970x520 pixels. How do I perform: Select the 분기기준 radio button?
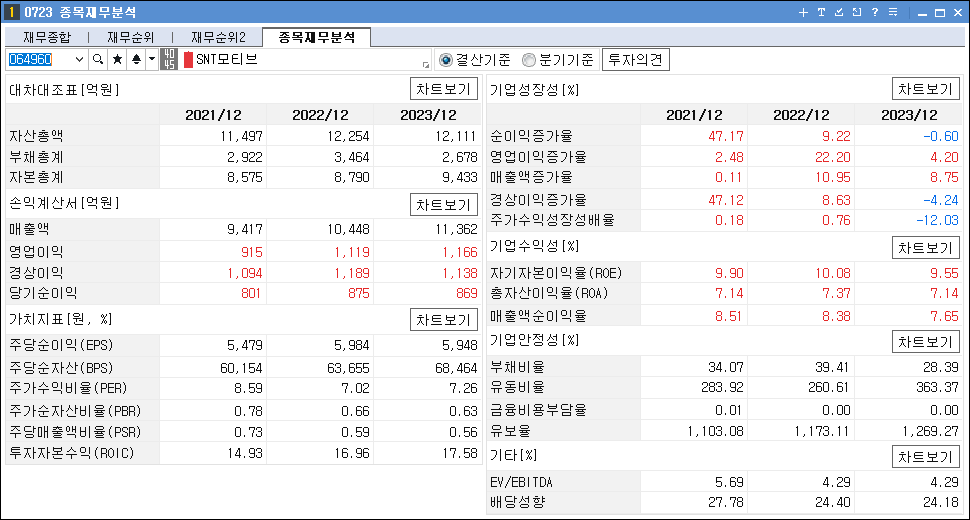click(x=528, y=60)
